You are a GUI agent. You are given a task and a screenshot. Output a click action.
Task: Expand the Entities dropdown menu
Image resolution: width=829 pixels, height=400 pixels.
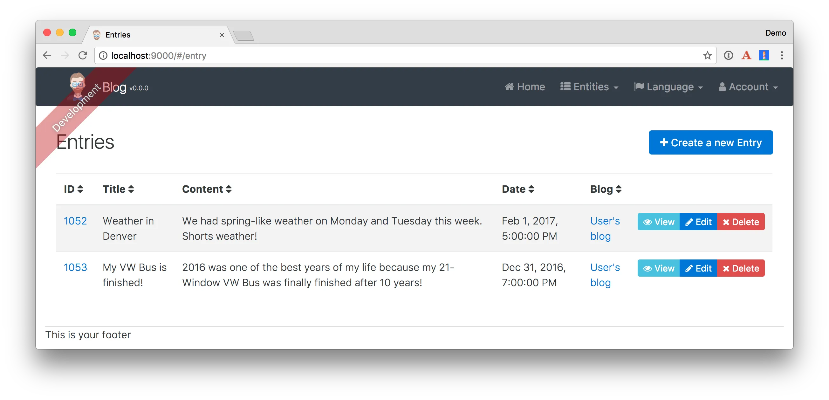(x=589, y=87)
